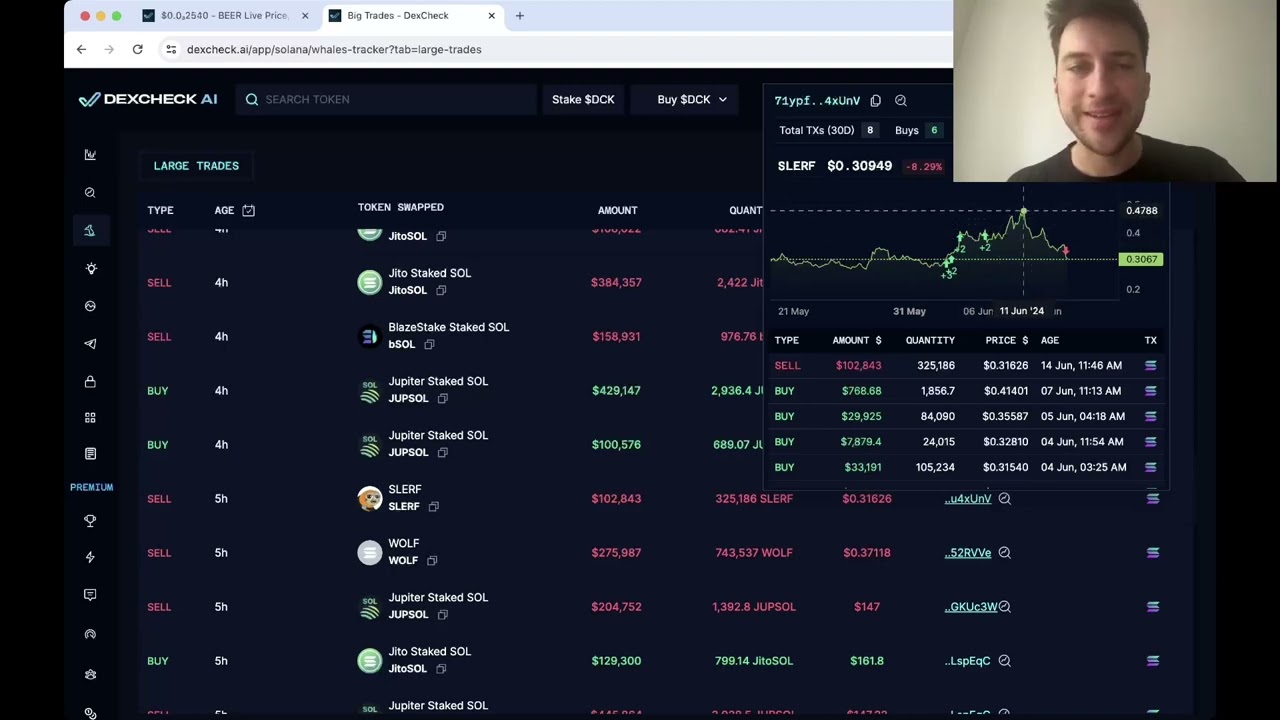
Task: Open wallet link ..u4xUnV
Action: 967,498
